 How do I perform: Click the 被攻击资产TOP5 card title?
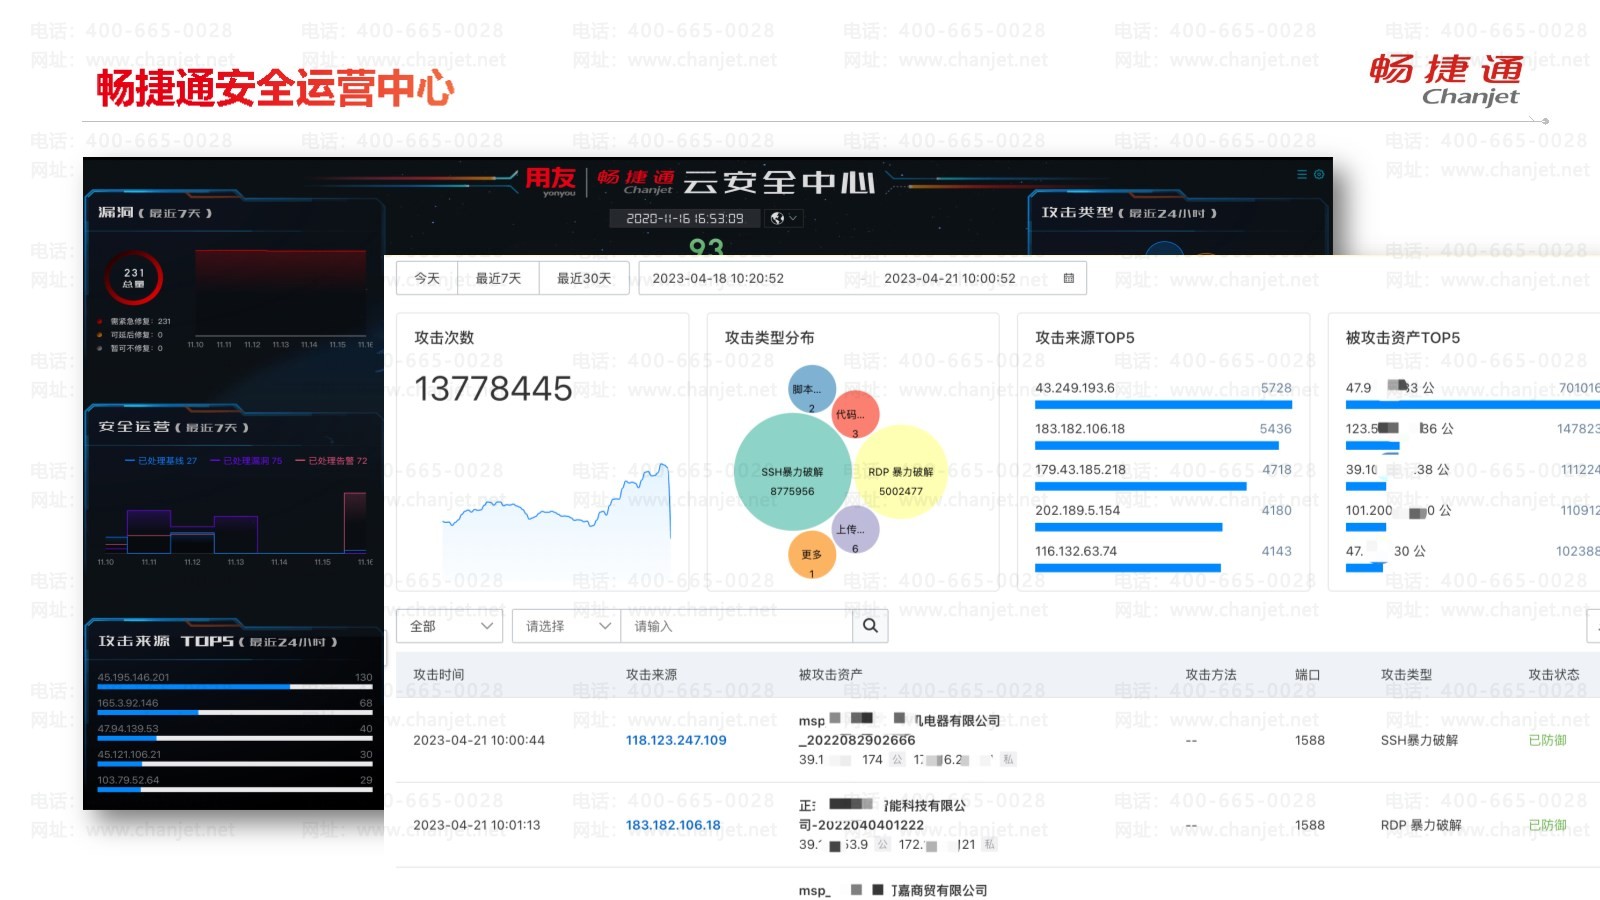(x=1402, y=338)
